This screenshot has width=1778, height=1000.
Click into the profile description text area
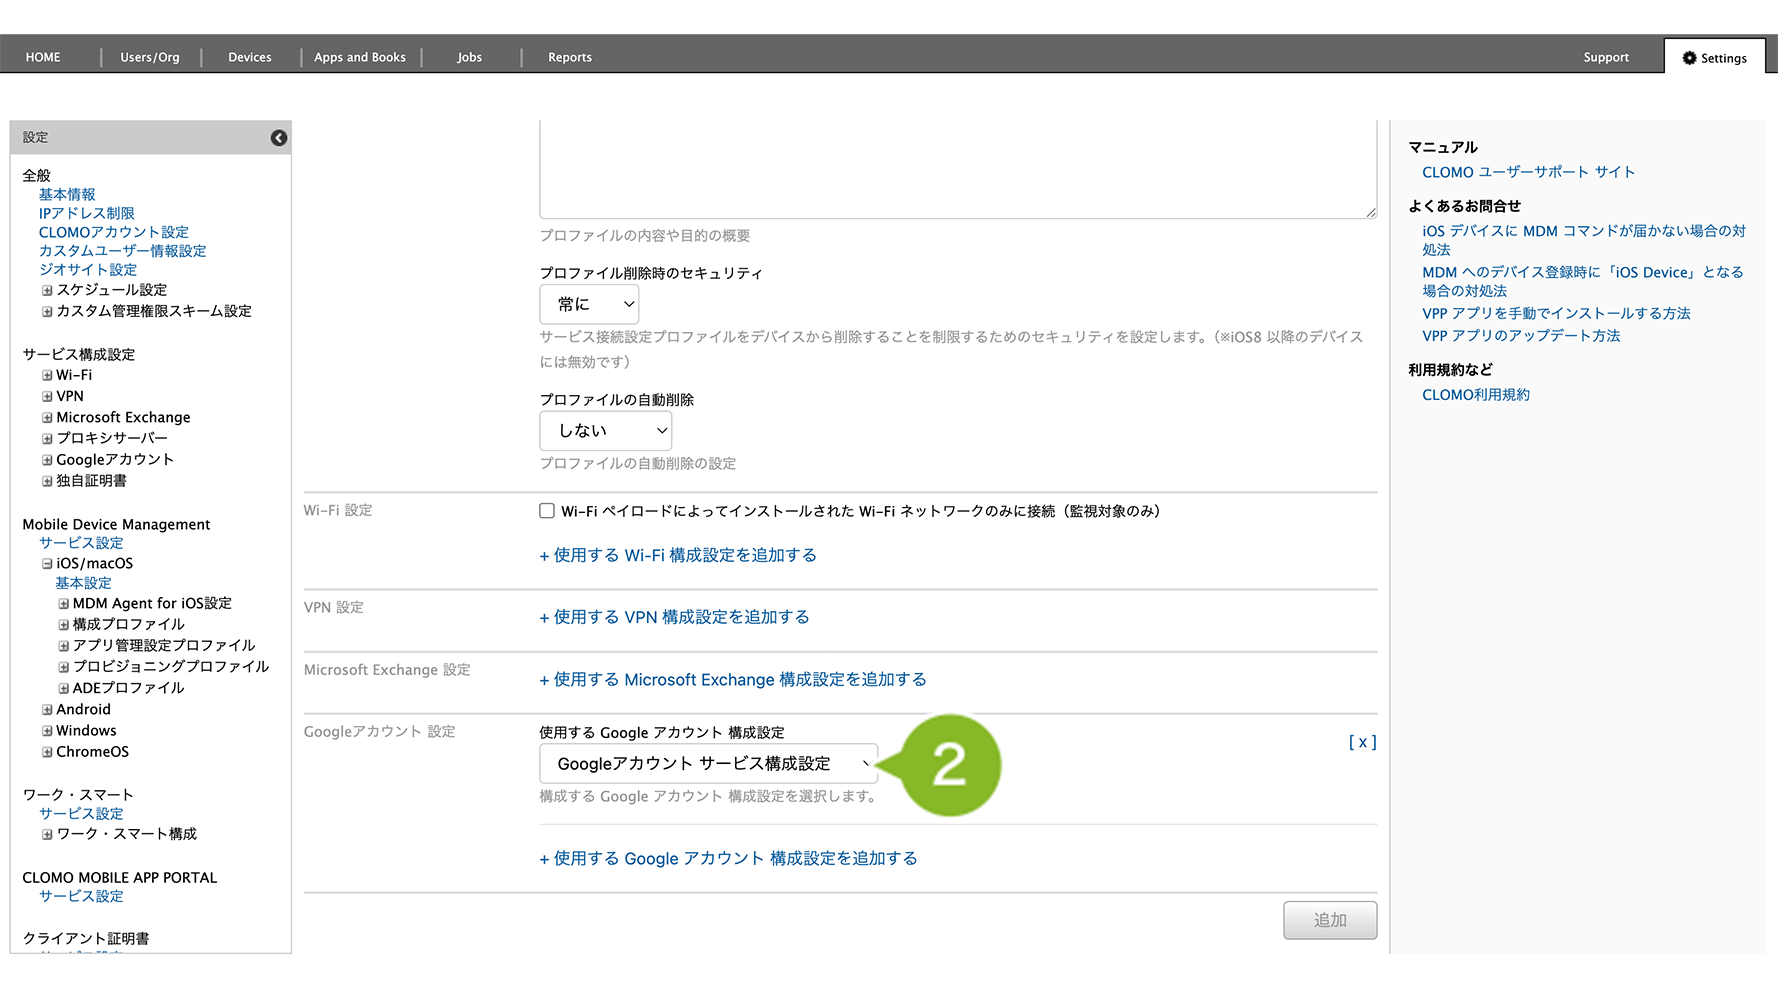[x=957, y=170]
